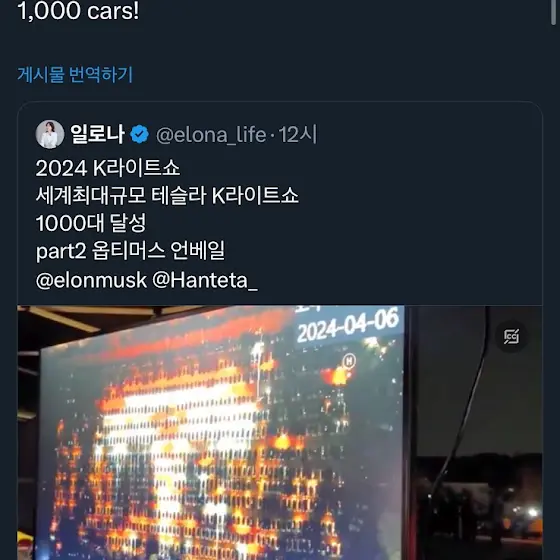This screenshot has width=560, height=560.
Task: Open the @elona_life handle
Action: pyautogui.click(x=211, y=135)
